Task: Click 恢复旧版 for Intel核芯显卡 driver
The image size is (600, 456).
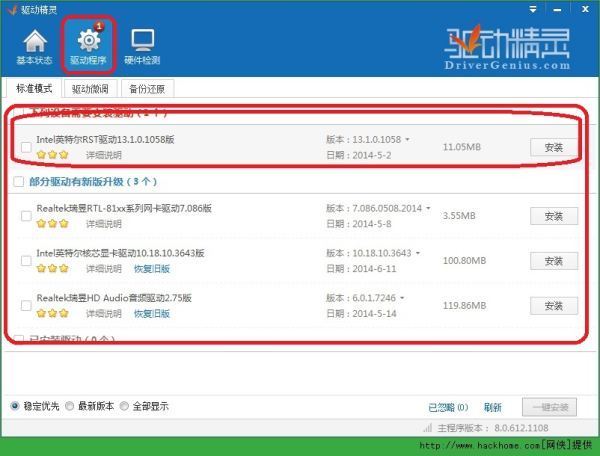Action: coord(152,269)
